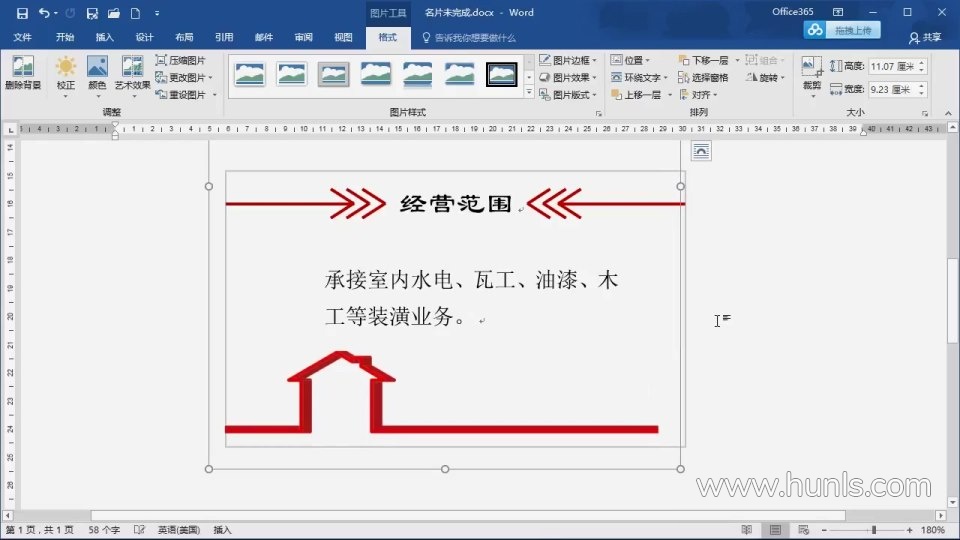This screenshot has width=960, height=540.
Task: Open the Selection Pane (选择窗格)
Action: point(703,77)
